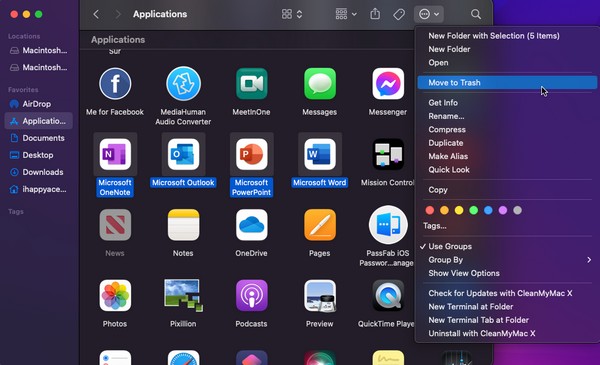Image resolution: width=600 pixels, height=365 pixels.
Task: Choose Move to Trash
Action: coord(507,83)
